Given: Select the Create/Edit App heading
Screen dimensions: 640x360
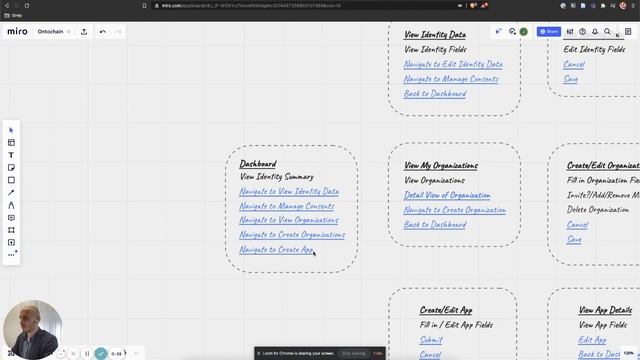Looking at the screenshot, I should click(x=446, y=310).
